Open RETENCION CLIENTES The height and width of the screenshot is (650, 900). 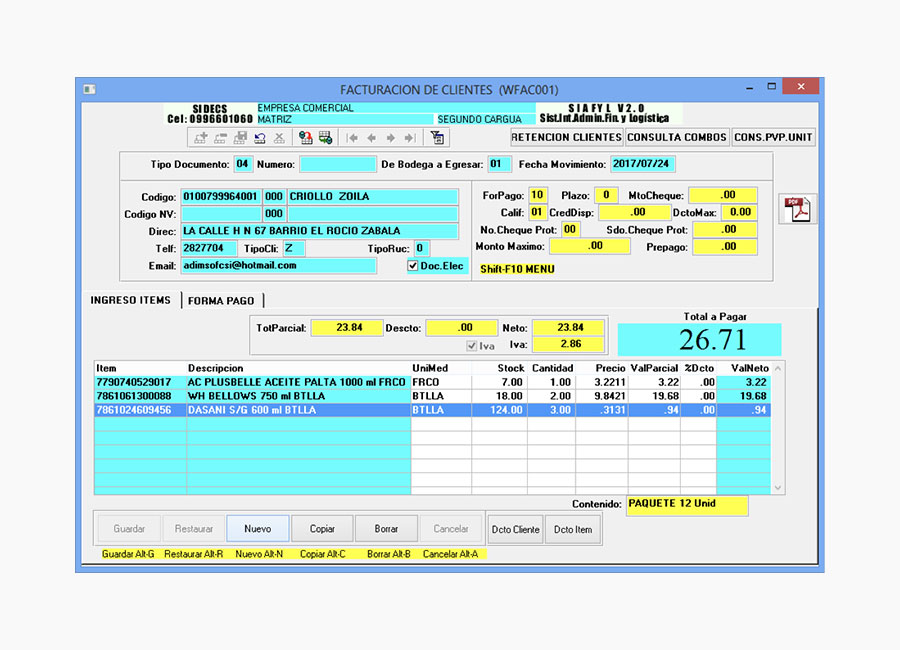pyautogui.click(x=566, y=137)
